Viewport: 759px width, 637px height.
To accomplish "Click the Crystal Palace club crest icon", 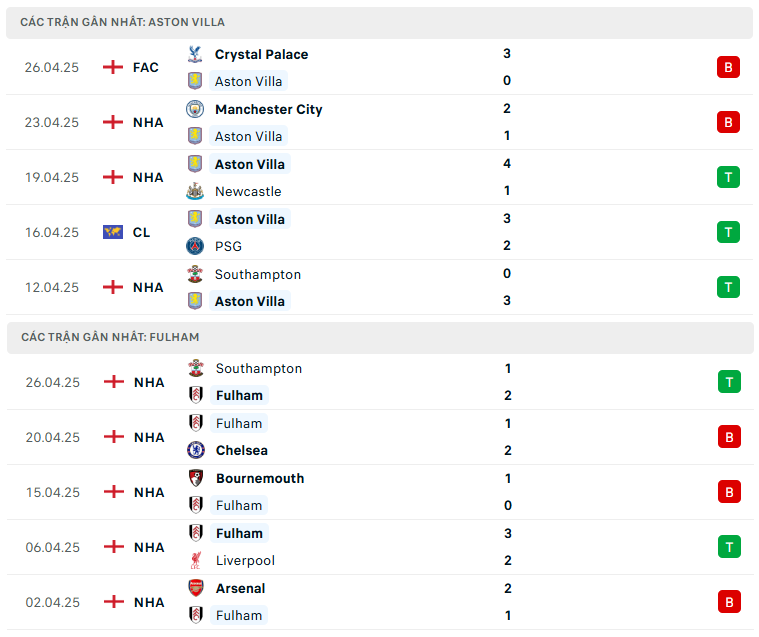I will [x=195, y=54].
